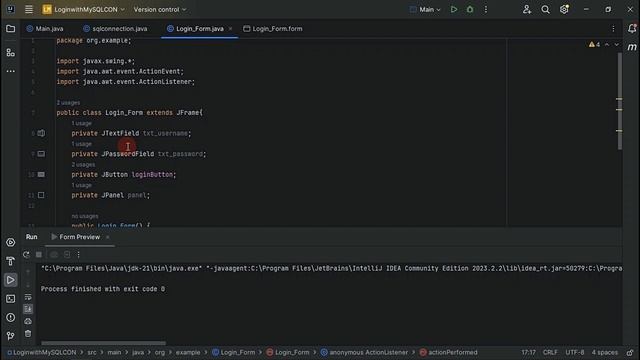This screenshot has width=640, height=360.
Task: Open the Problems tool window
Action: tap(11, 317)
